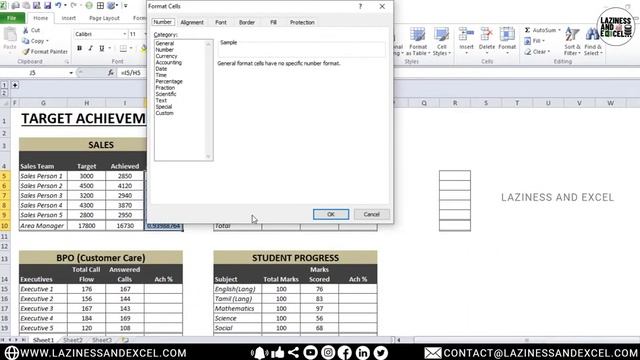Open the Clipboard group dialog launcher
The width and height of the screenshot is (640, 360).
67,62
